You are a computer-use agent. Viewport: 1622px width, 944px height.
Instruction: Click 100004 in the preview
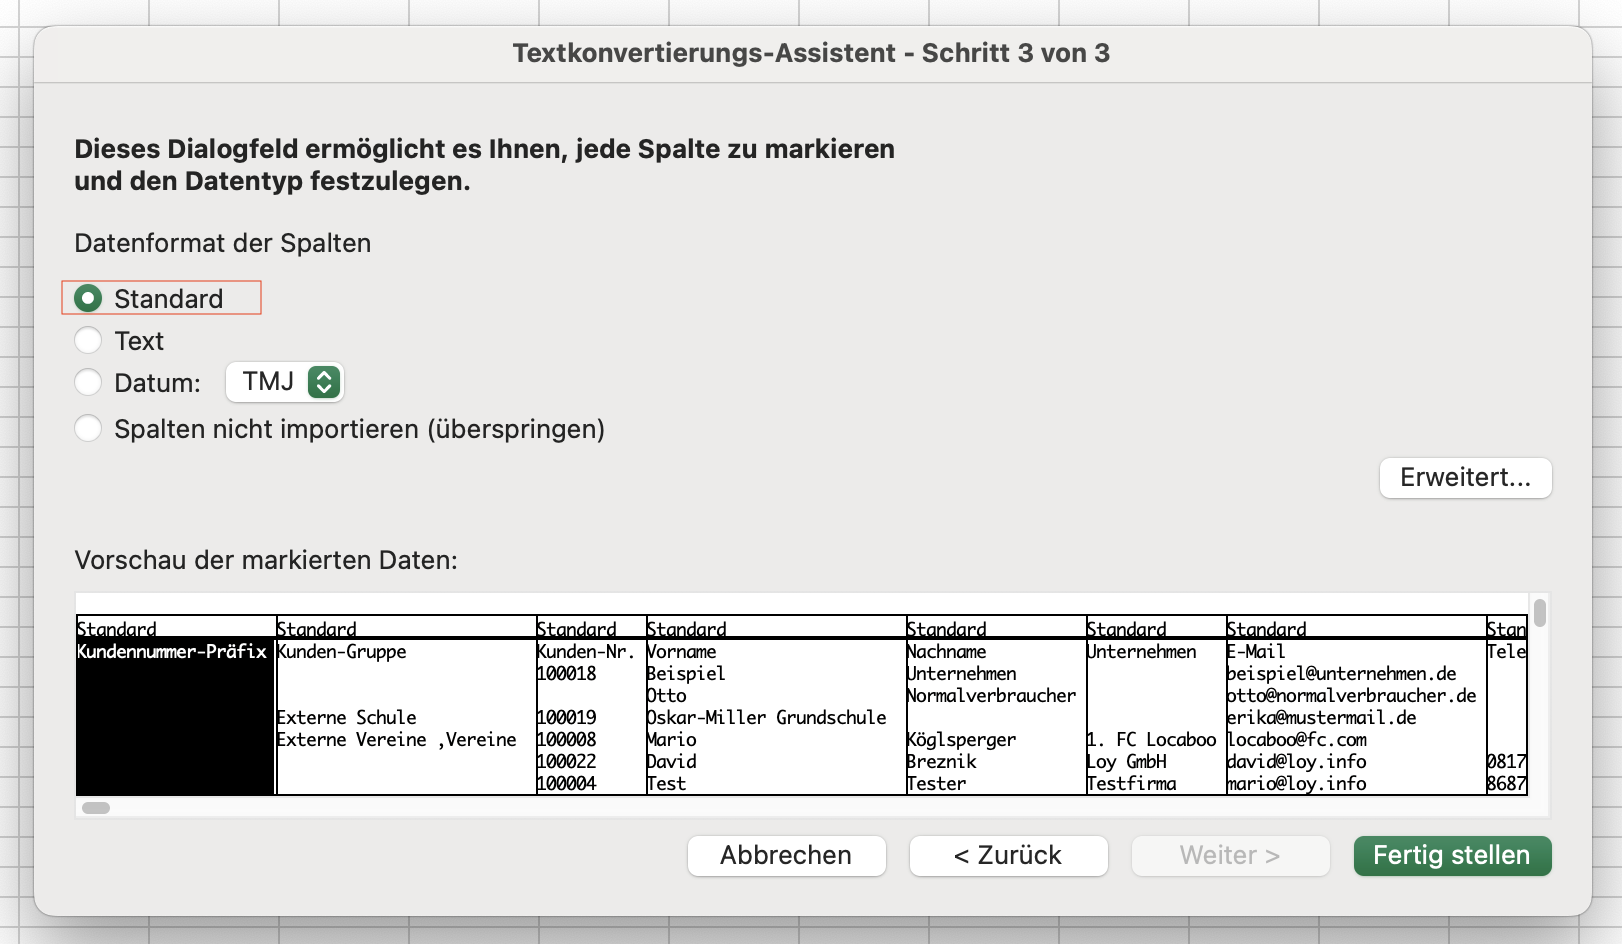point(567,784)
